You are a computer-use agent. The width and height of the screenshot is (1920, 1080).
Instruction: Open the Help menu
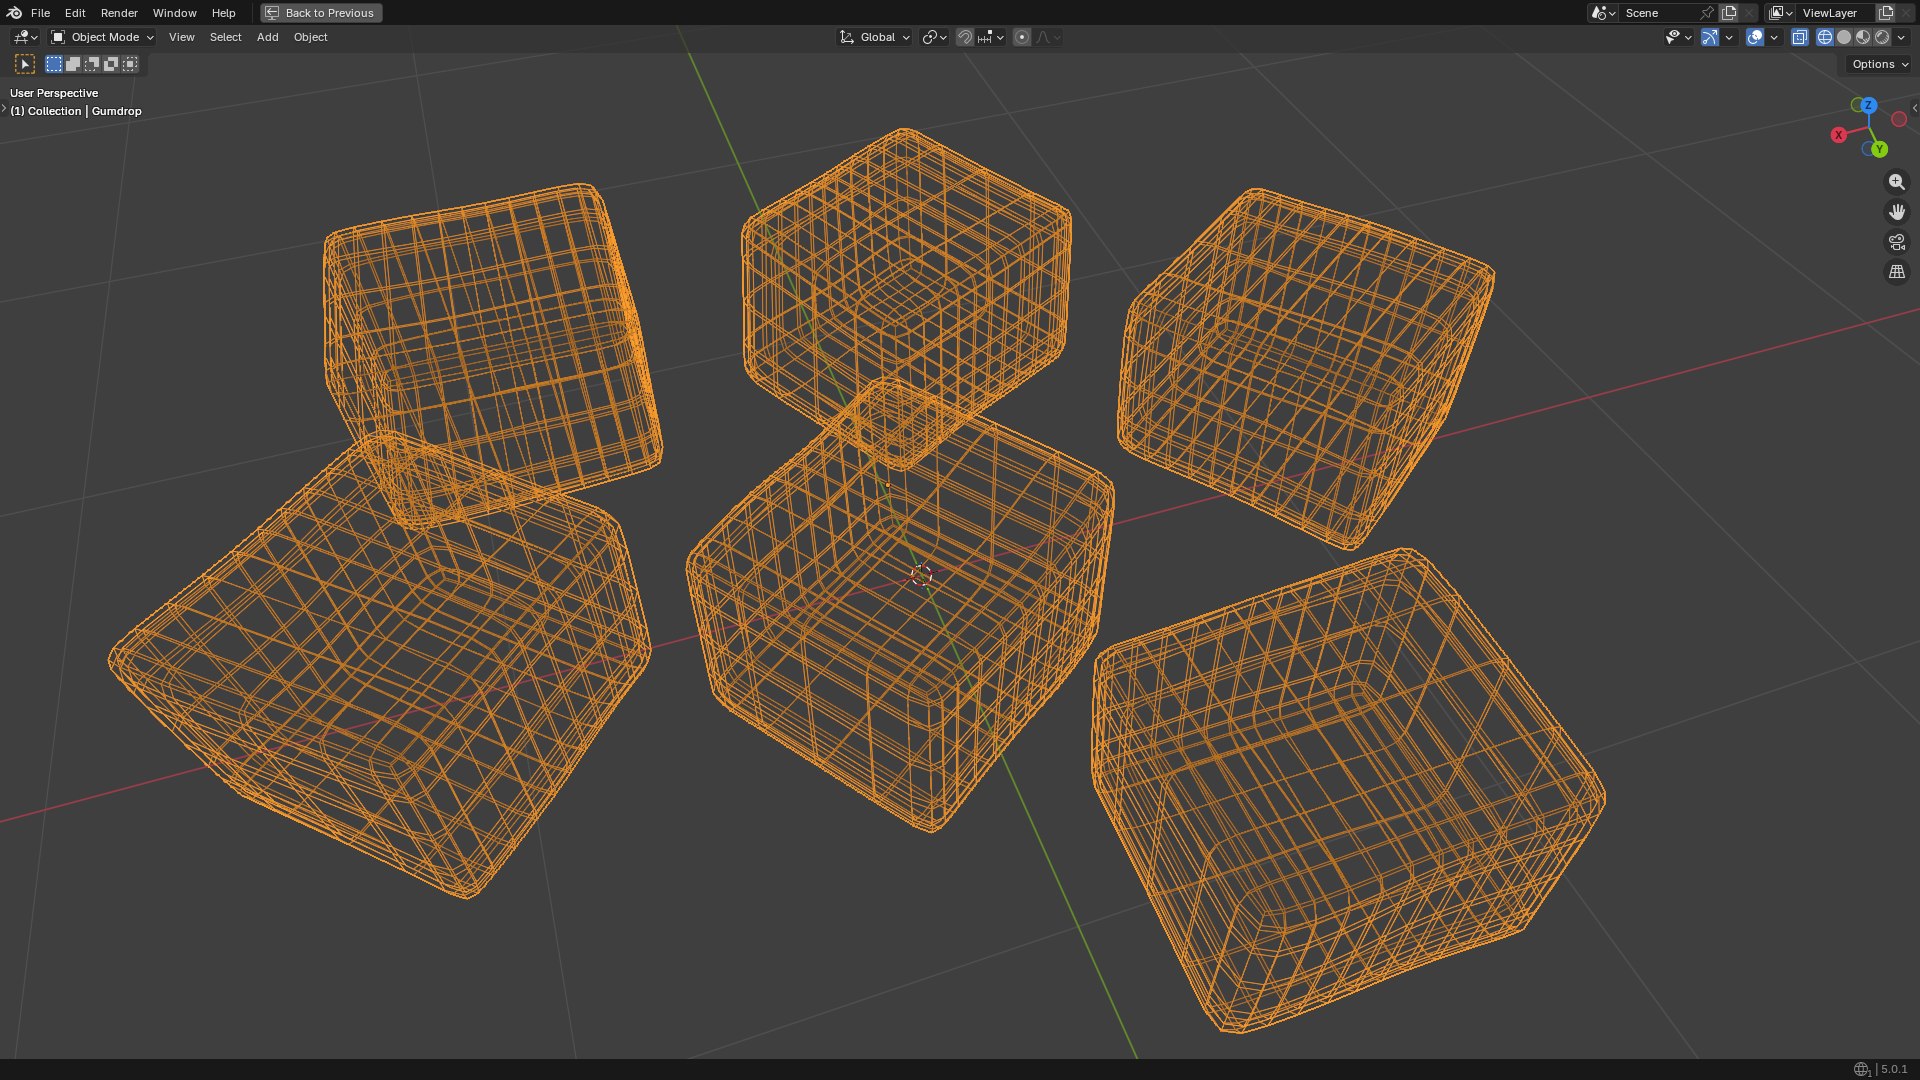point(223,13)
